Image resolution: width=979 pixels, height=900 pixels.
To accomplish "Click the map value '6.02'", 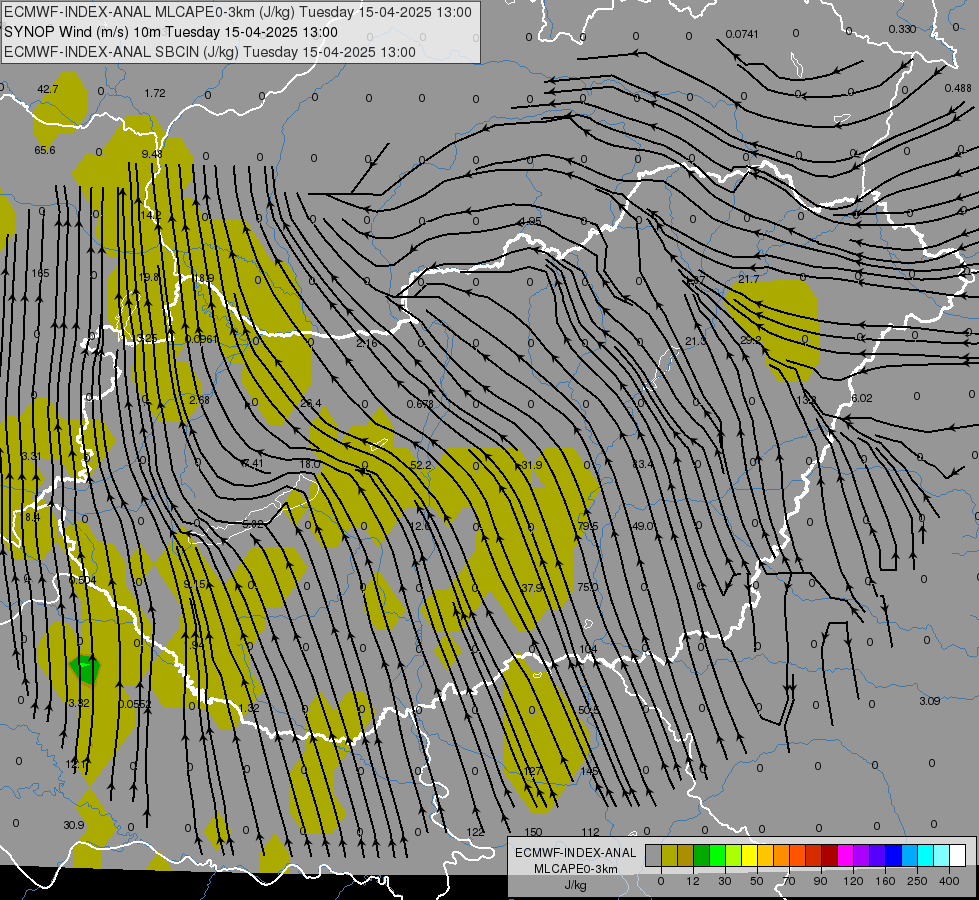I will [x=862, y=398].
